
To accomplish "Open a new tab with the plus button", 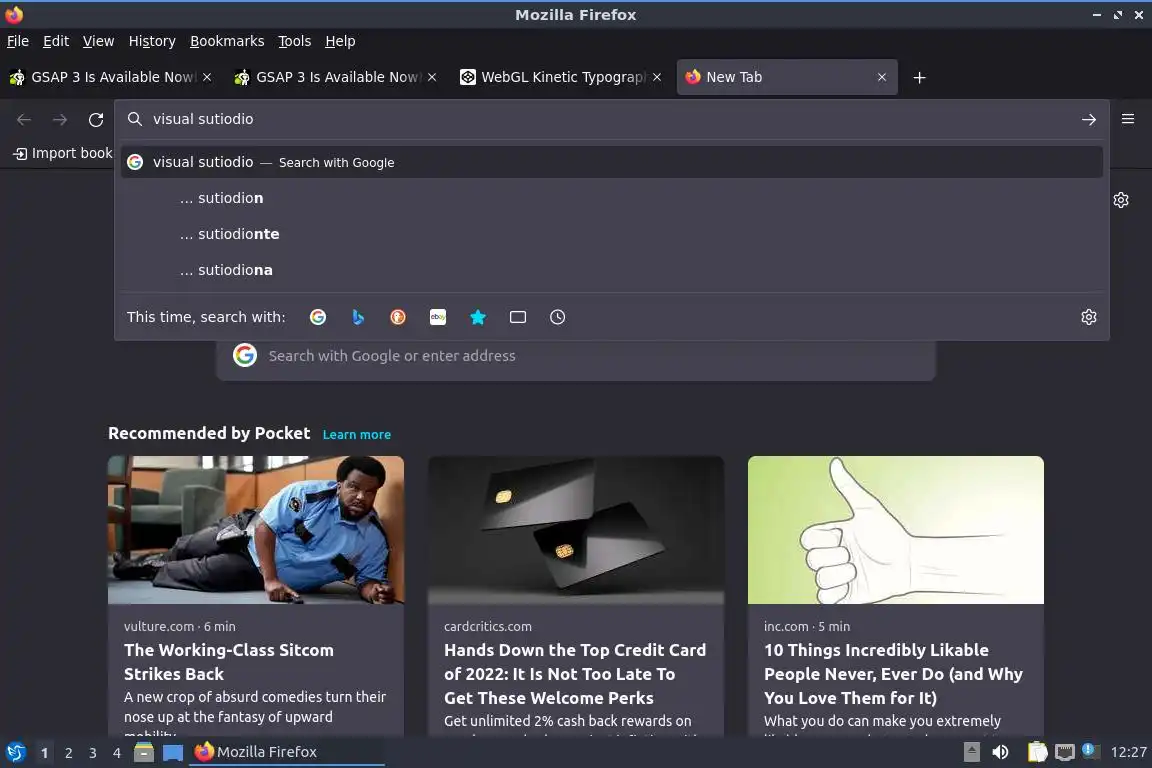I will pyautogui.click(x=919, y=77).
